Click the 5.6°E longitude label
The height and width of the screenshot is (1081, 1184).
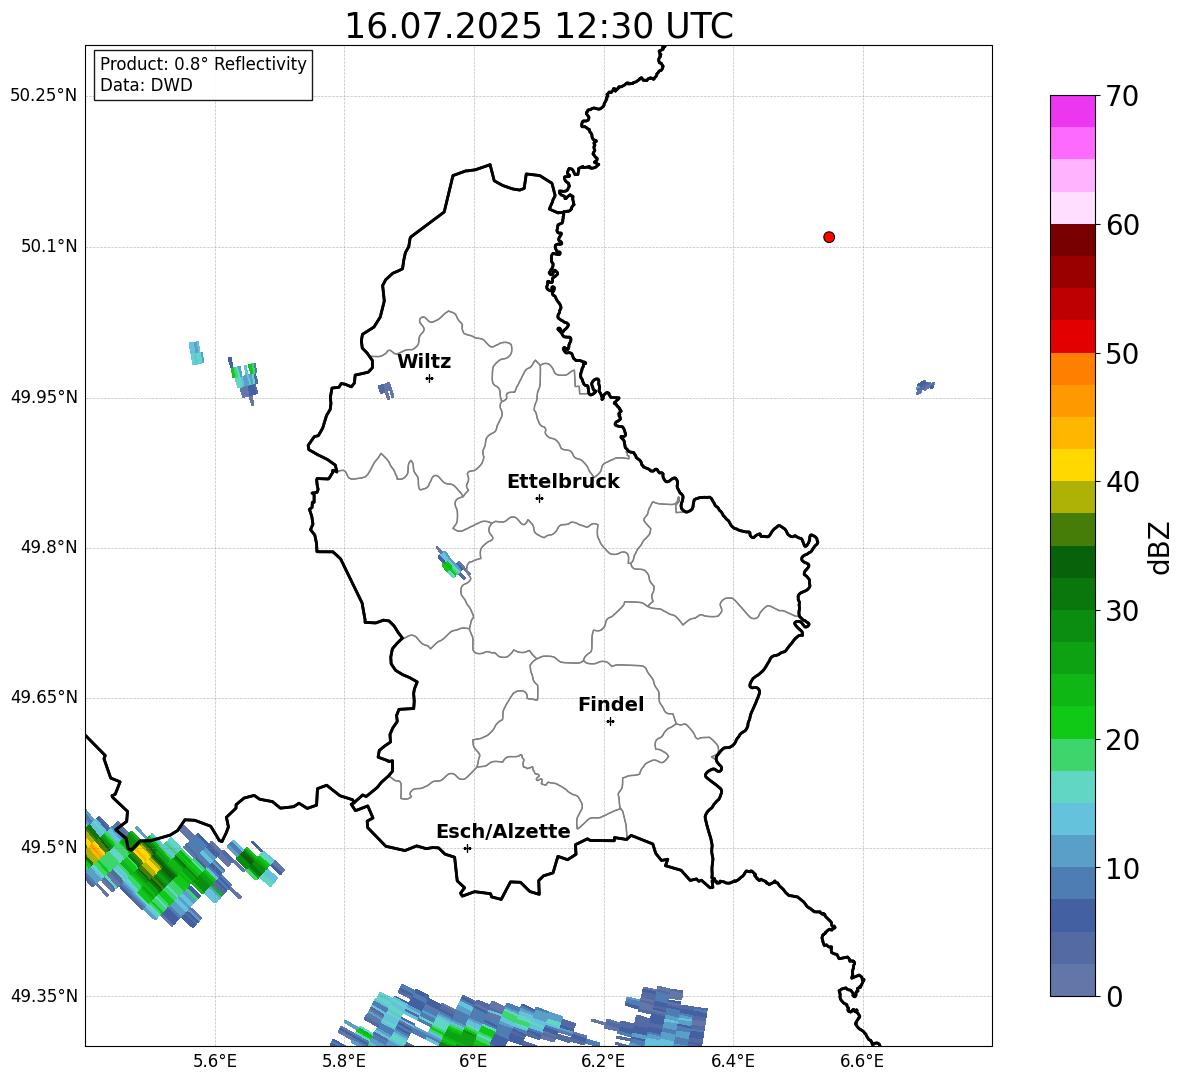pyautogui.click(x=215, y=1061)
